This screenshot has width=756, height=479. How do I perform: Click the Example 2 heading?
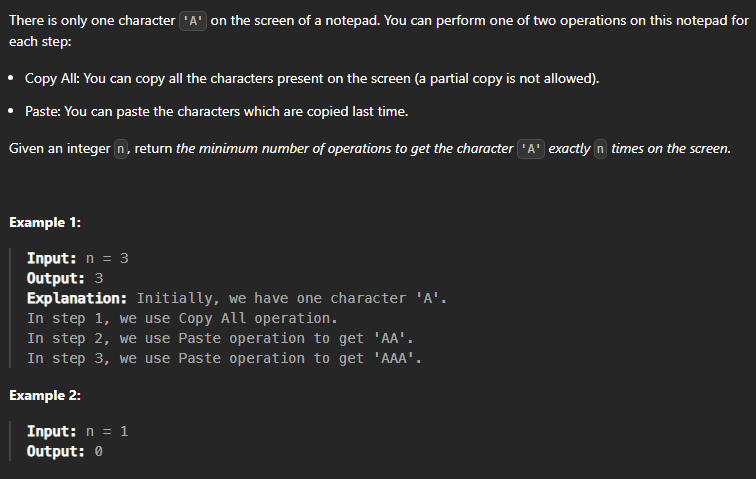[45, 396]
